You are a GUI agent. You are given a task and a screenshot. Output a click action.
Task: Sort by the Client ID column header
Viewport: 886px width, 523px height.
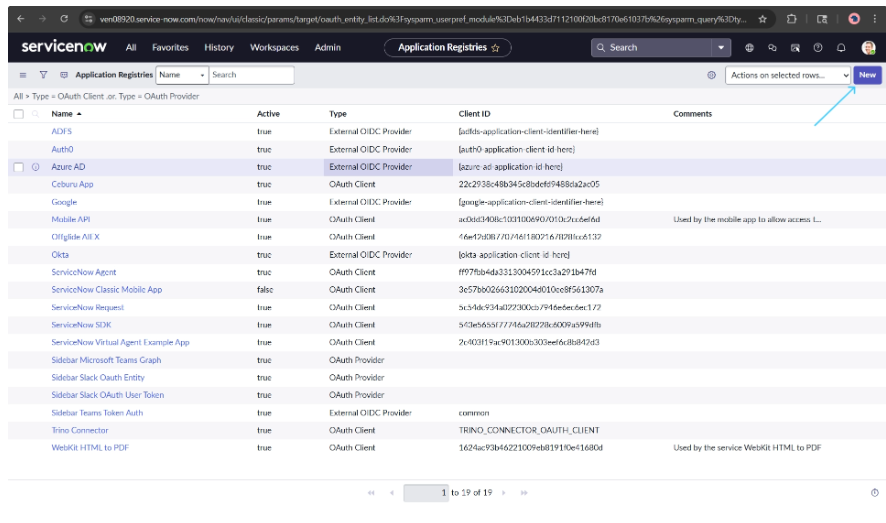click(x=474, y=114)
